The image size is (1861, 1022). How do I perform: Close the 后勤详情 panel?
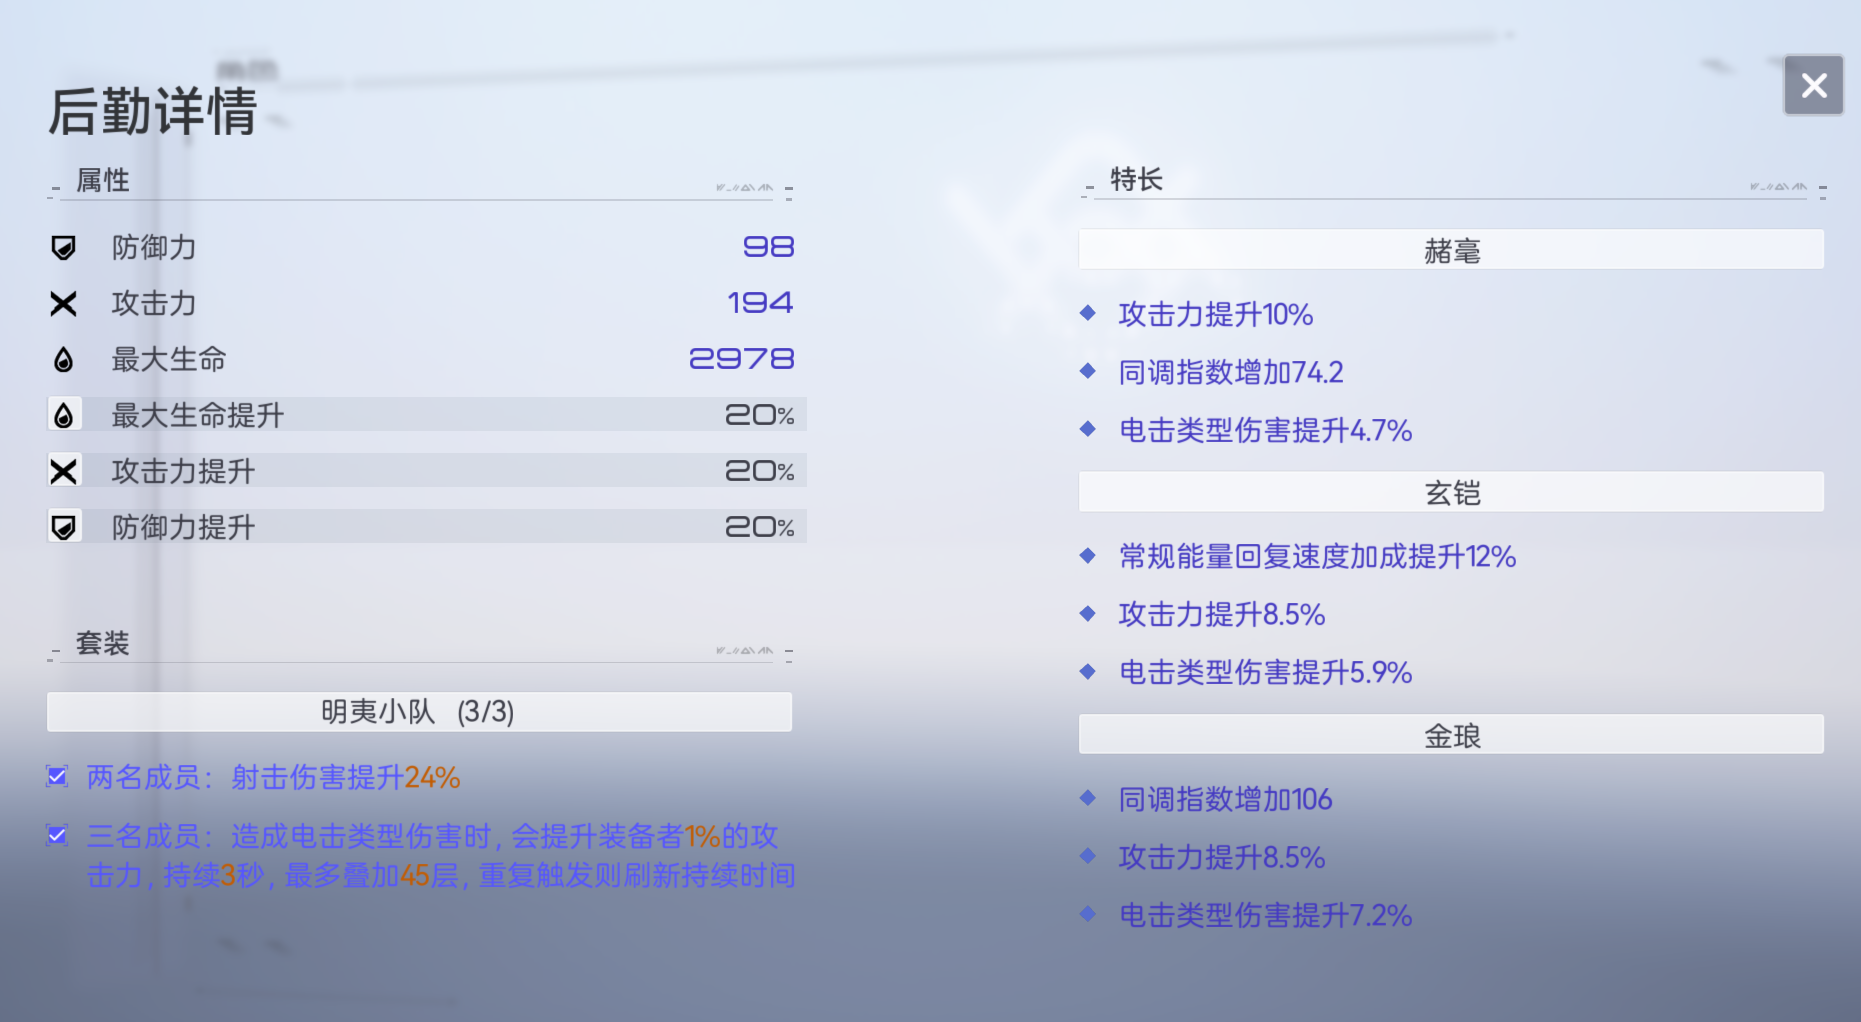[1814, 85]
